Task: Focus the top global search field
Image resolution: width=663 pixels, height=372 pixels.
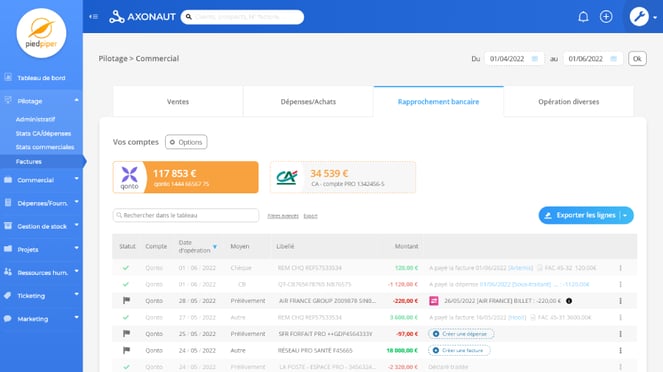Action: 242,17
